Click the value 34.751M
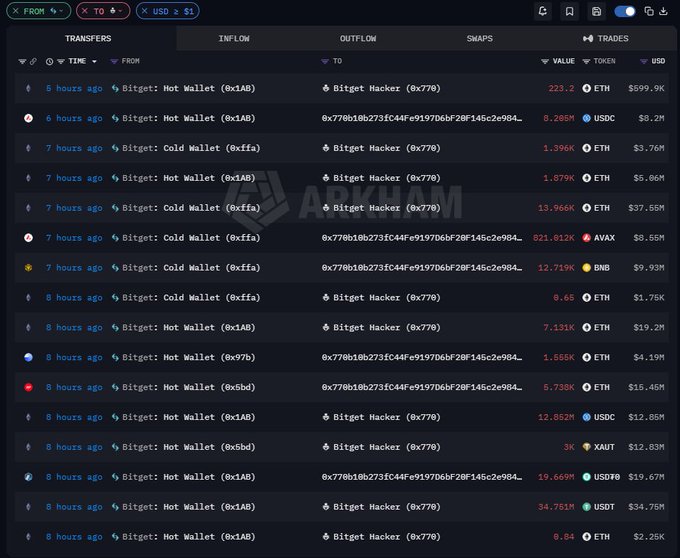Screen dimensions: 680x558 point(556,507)
